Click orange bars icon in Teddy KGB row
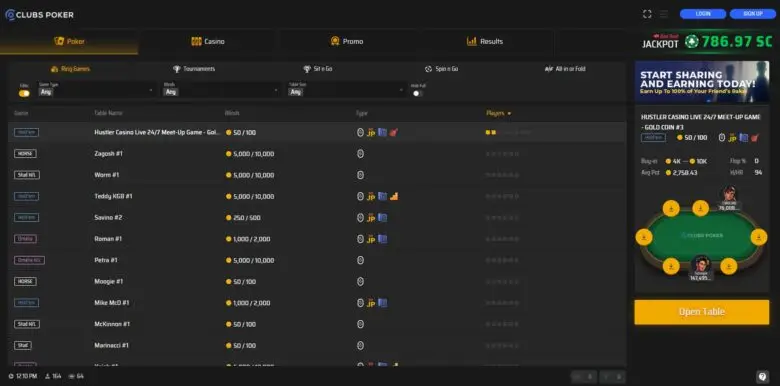Image resolution: width=780 pixels, height=386 pixels. tap(394, 196)
